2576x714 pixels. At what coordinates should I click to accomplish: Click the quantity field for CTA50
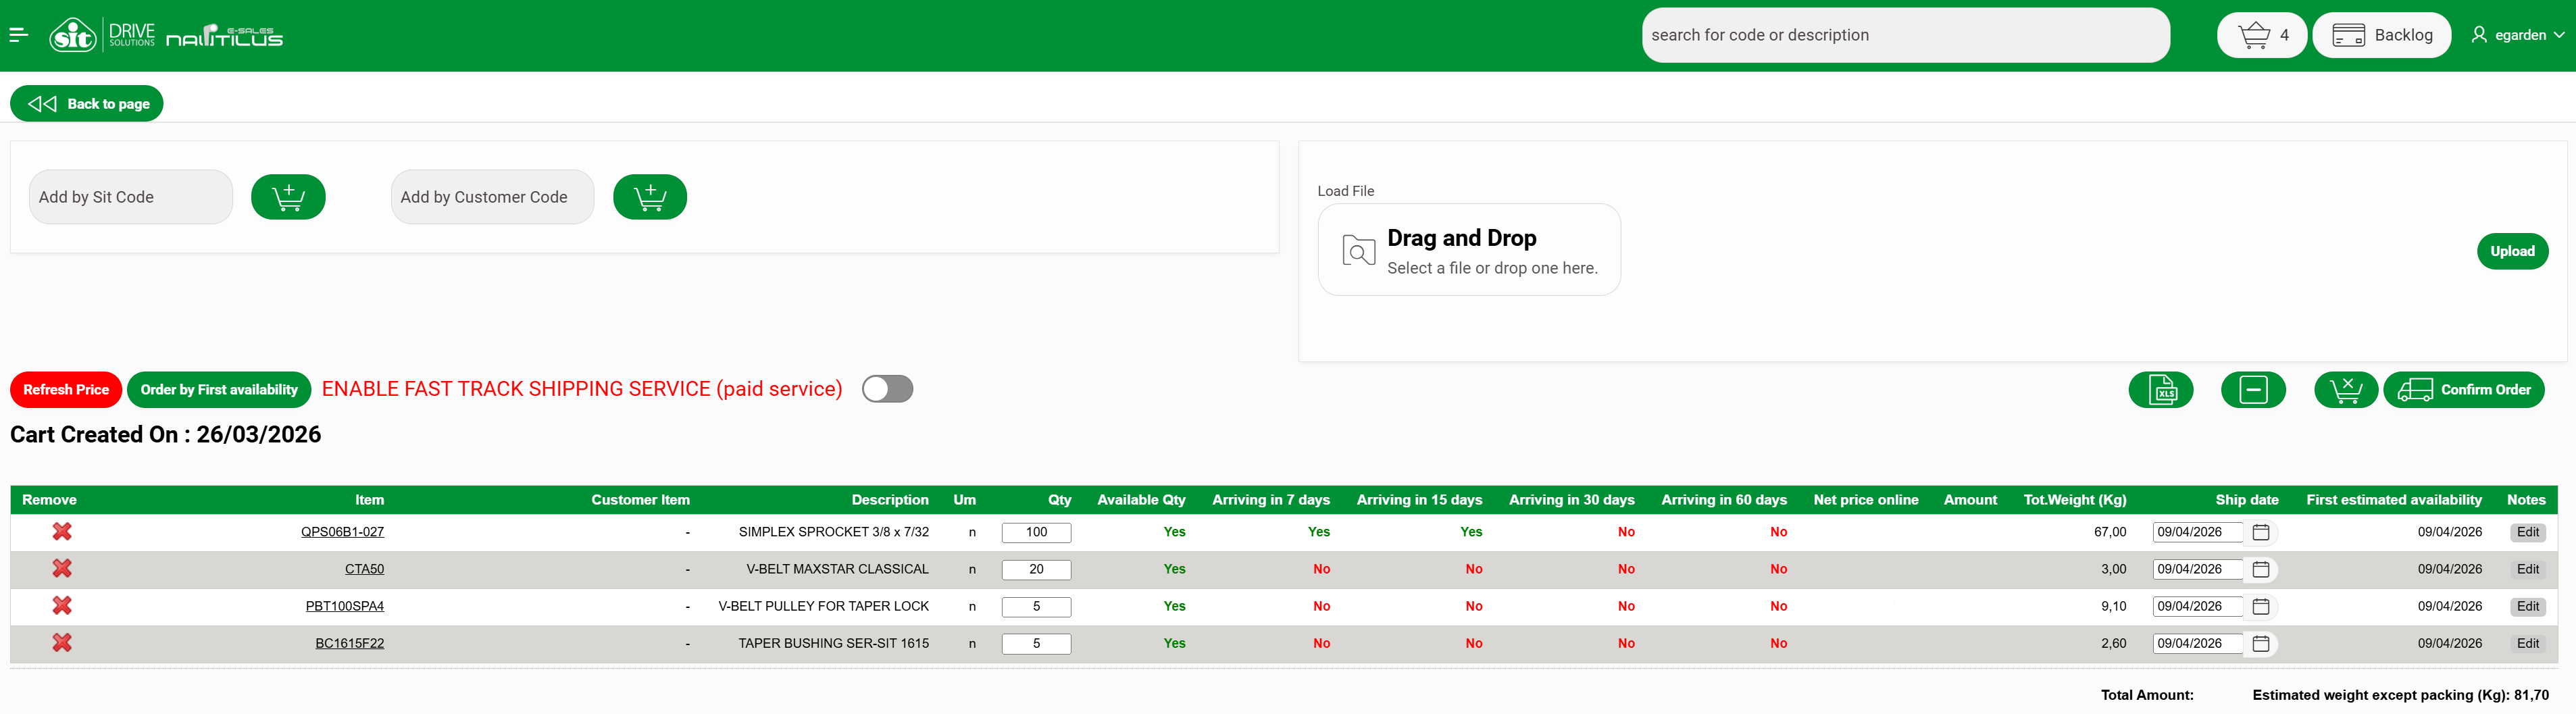coord(1036,569)
